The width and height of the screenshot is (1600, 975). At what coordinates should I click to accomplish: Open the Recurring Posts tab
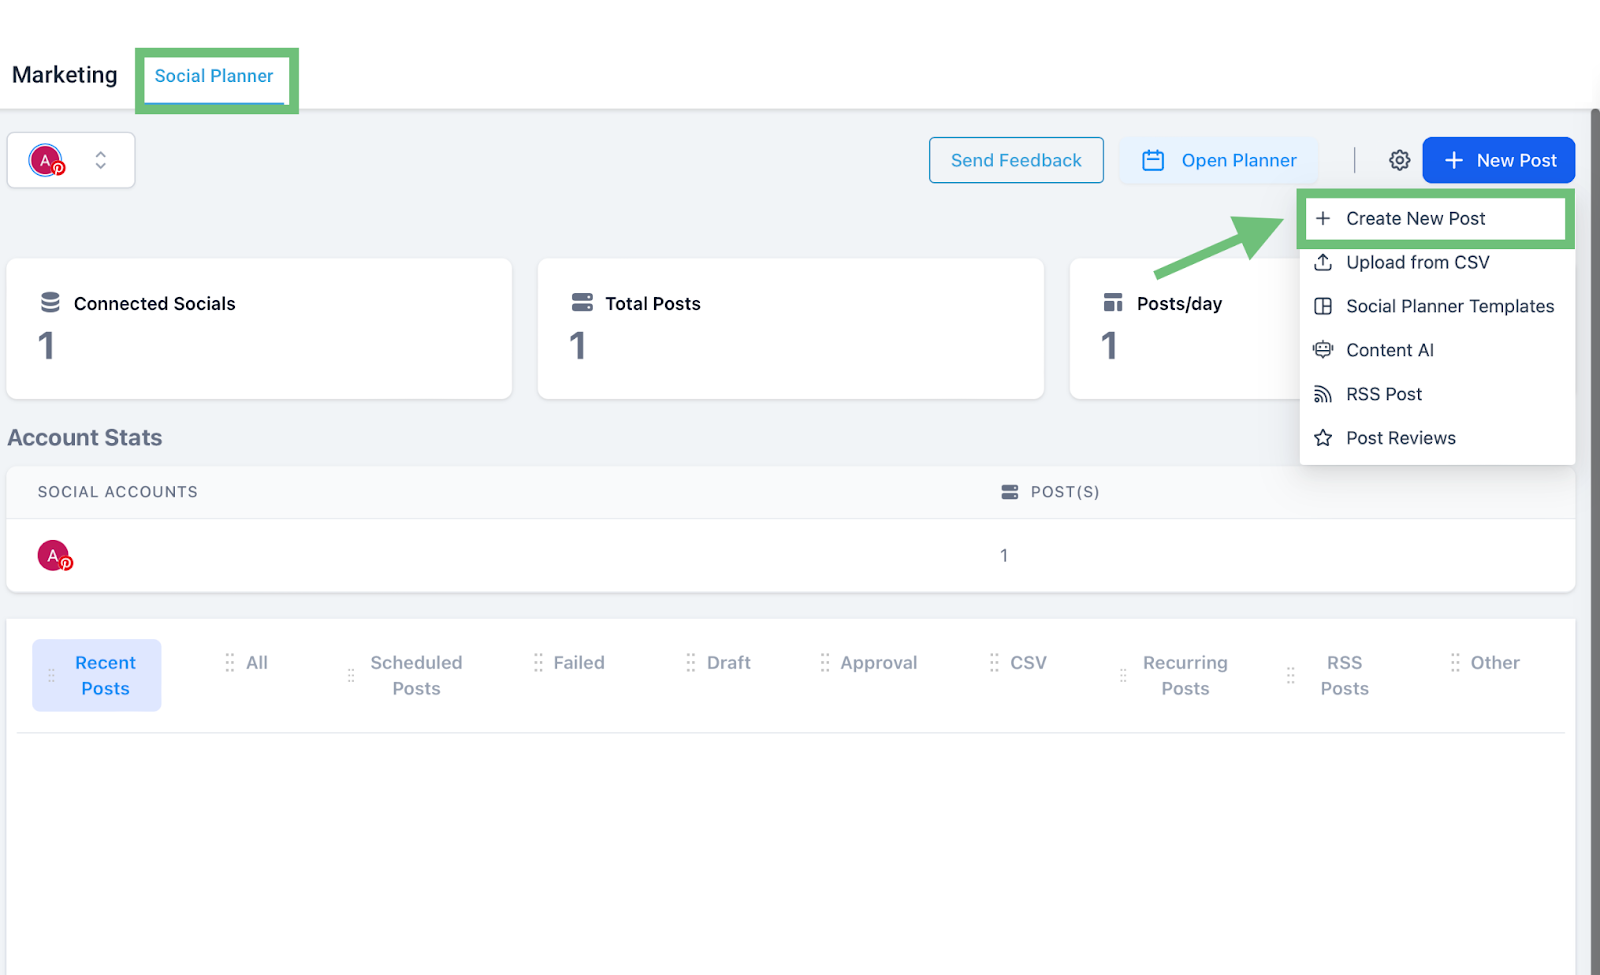1185,675
